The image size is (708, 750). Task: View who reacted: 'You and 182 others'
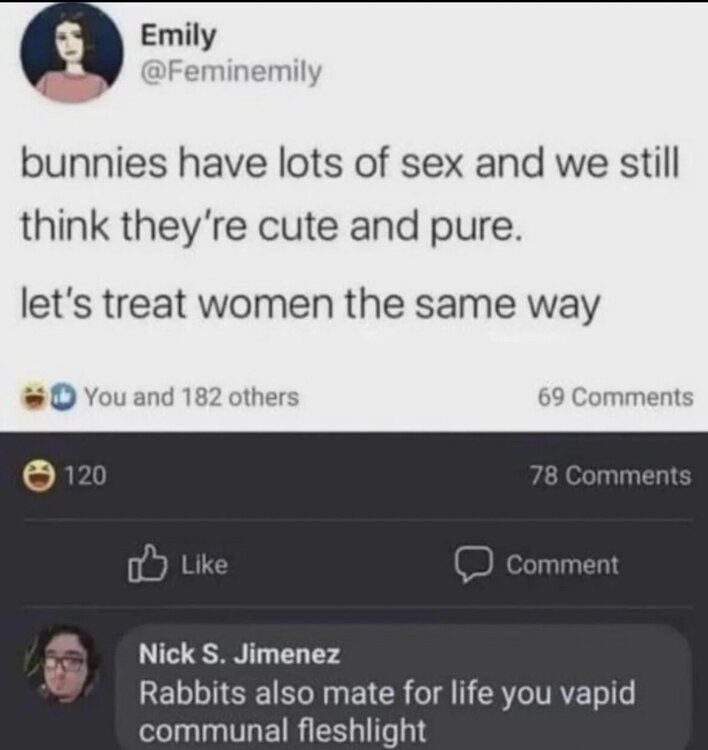point(191,397)
